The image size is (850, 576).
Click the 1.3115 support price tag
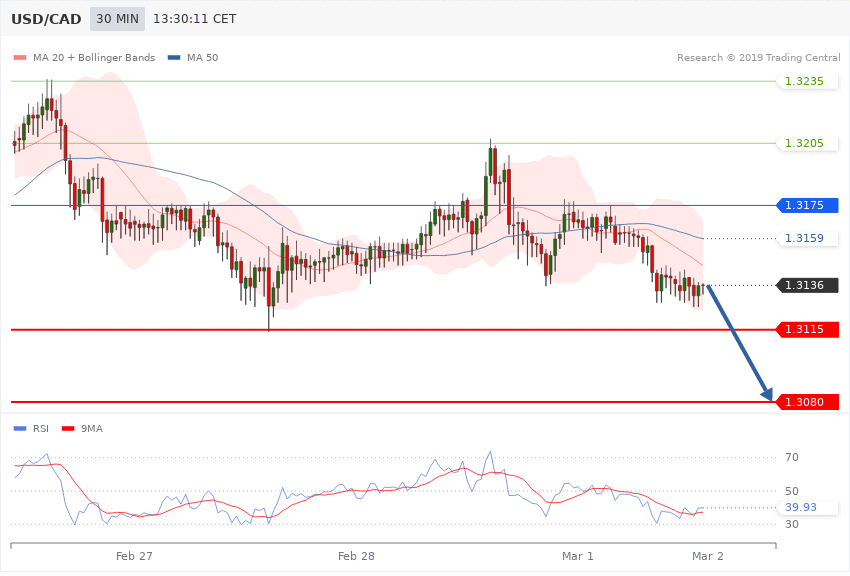tap(808, 329)
